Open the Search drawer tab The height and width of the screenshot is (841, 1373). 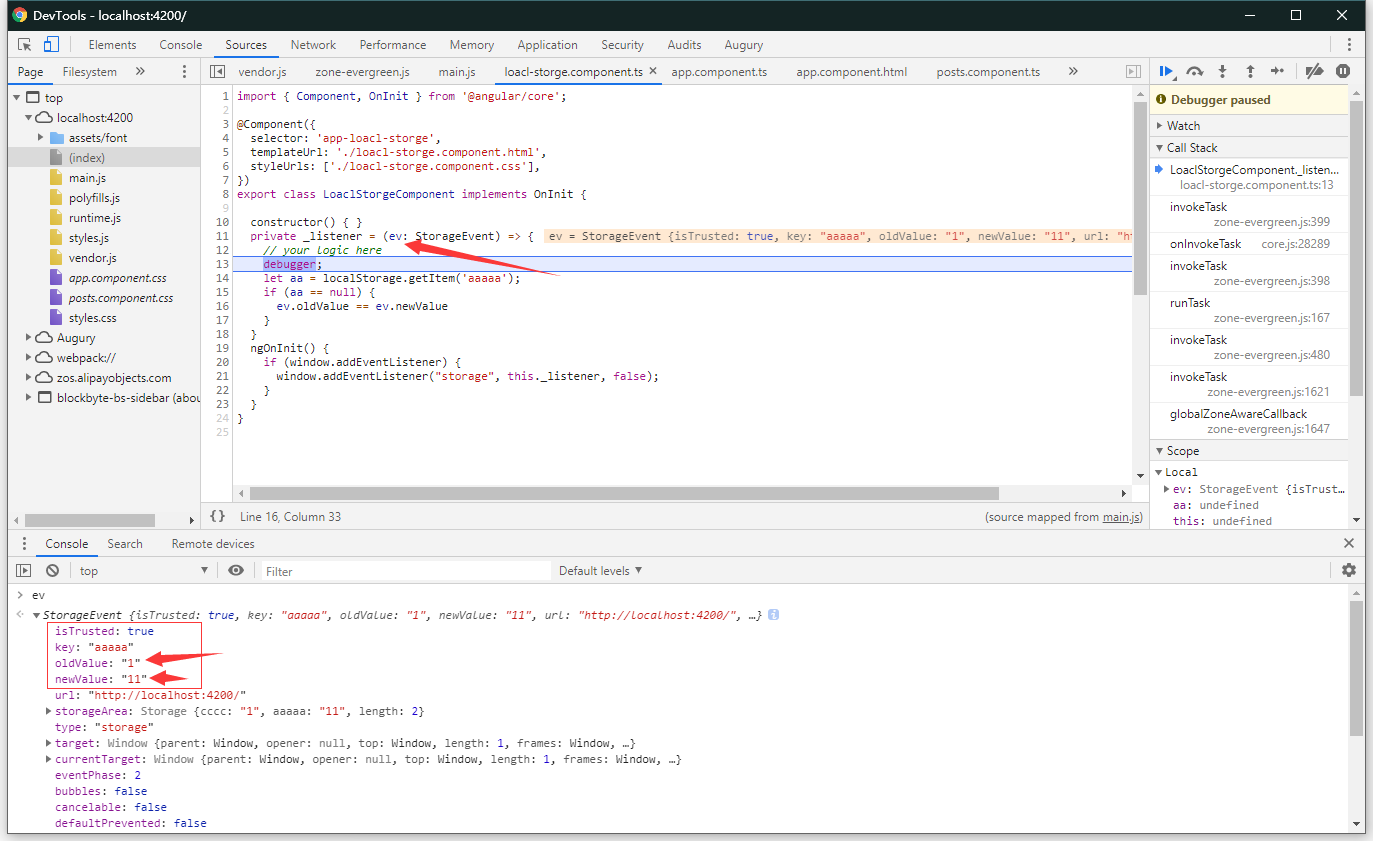click(x=125, y=544)
